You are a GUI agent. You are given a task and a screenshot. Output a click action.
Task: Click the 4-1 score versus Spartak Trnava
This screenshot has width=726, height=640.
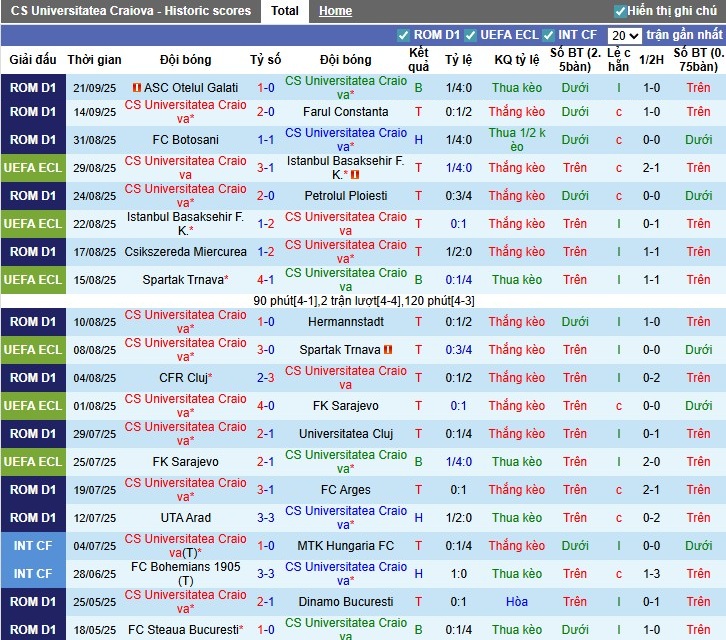coord(265,280)
